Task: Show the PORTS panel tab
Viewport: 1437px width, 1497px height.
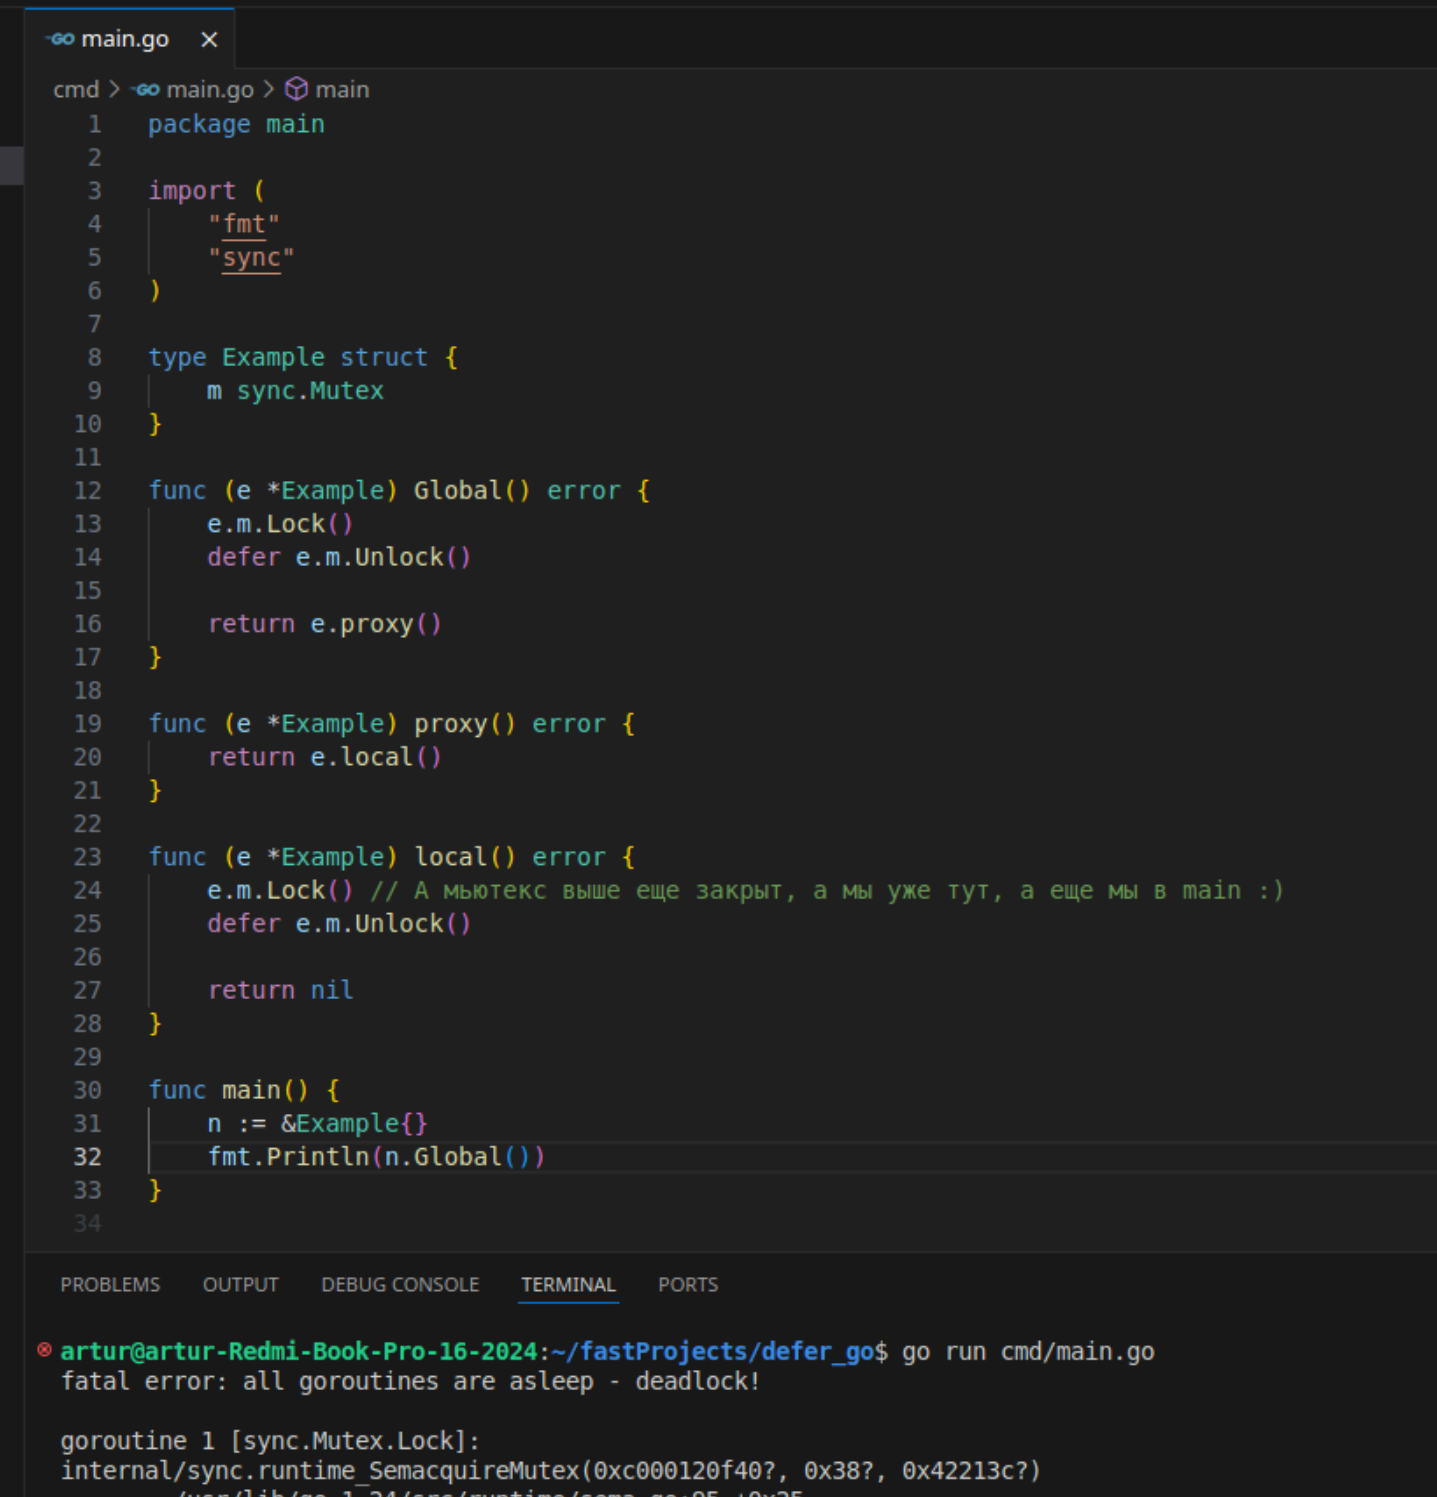Action: pyautogui.click(x=688, y=1285)
